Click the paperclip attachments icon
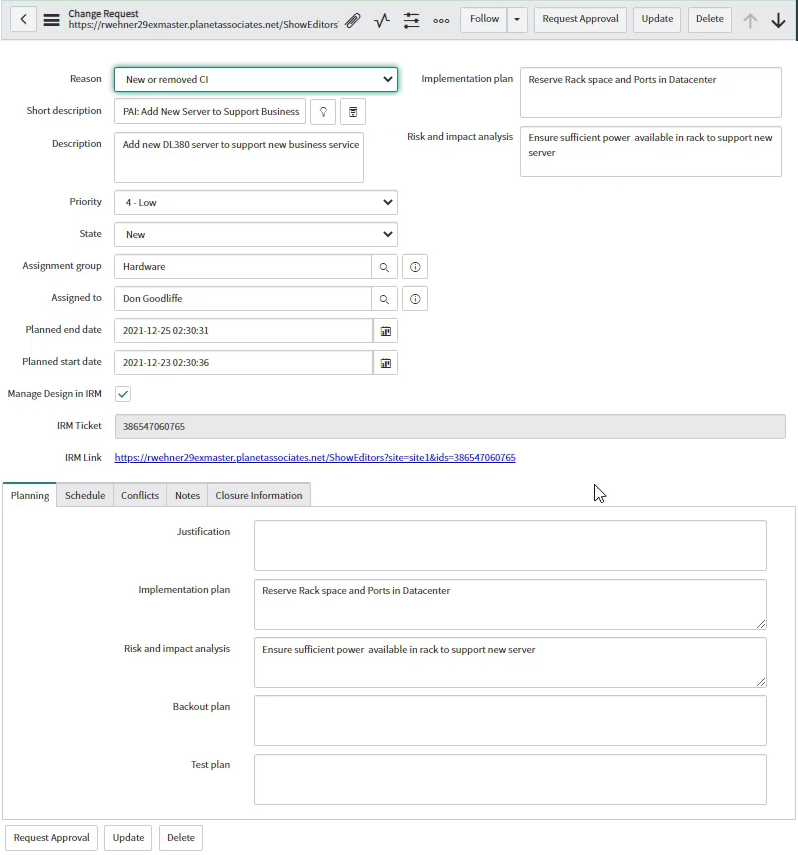798x855 pixels. [x=353, y=20]
